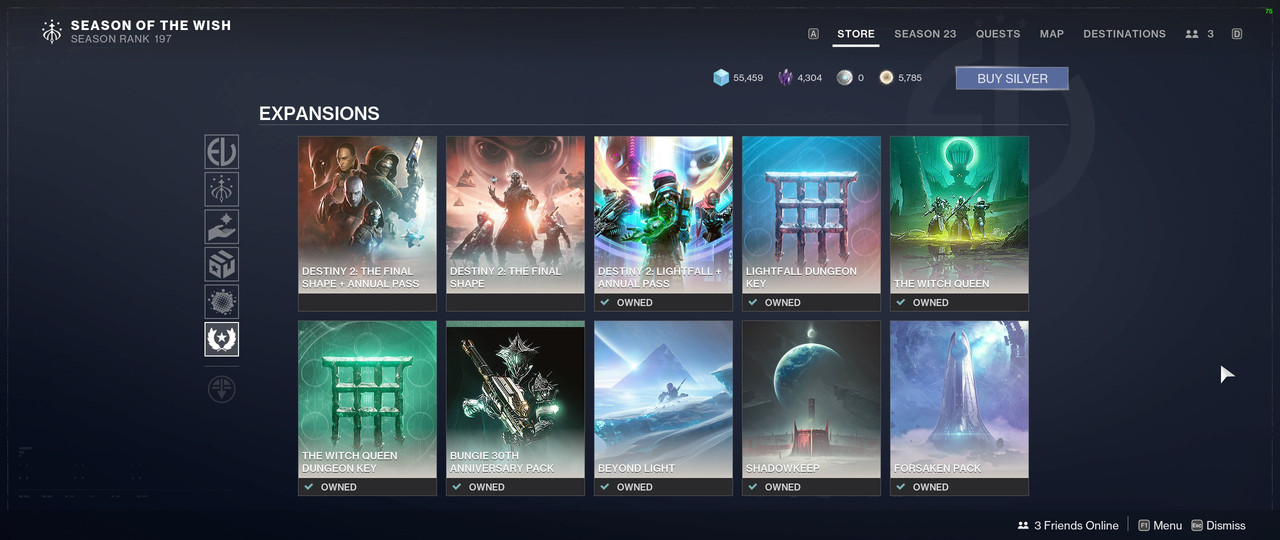Go to the Quests tab
This screenshot has height=540, width=1280.
998,34
